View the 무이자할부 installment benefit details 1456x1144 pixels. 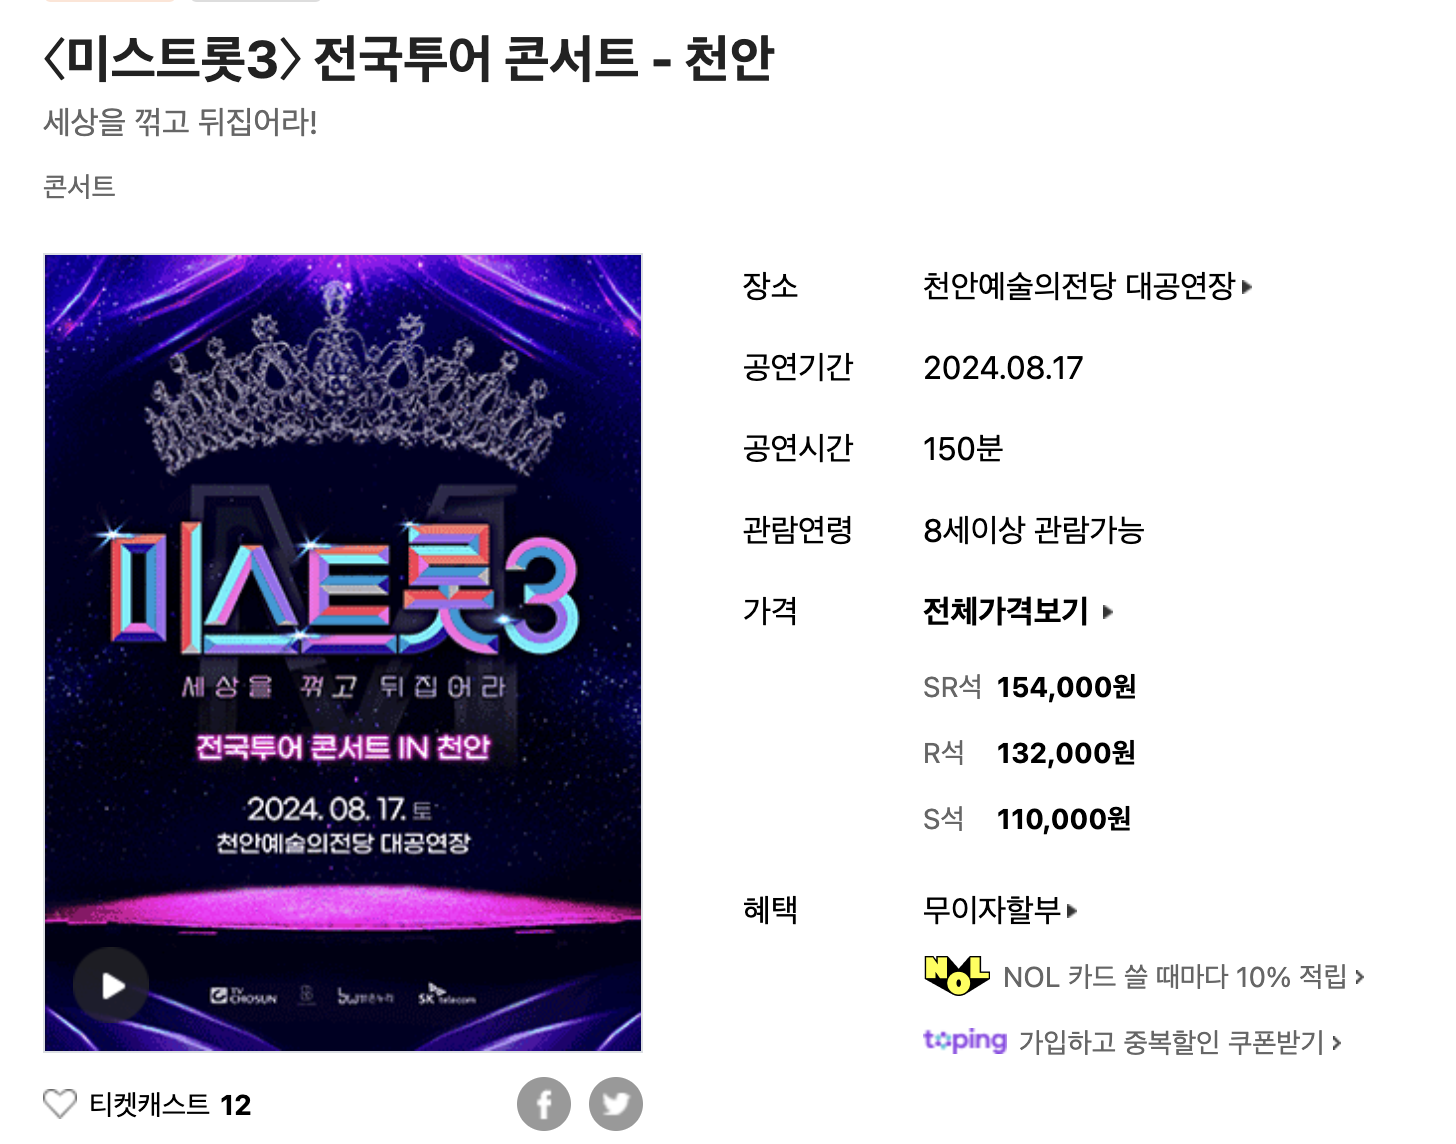[992, 910]
